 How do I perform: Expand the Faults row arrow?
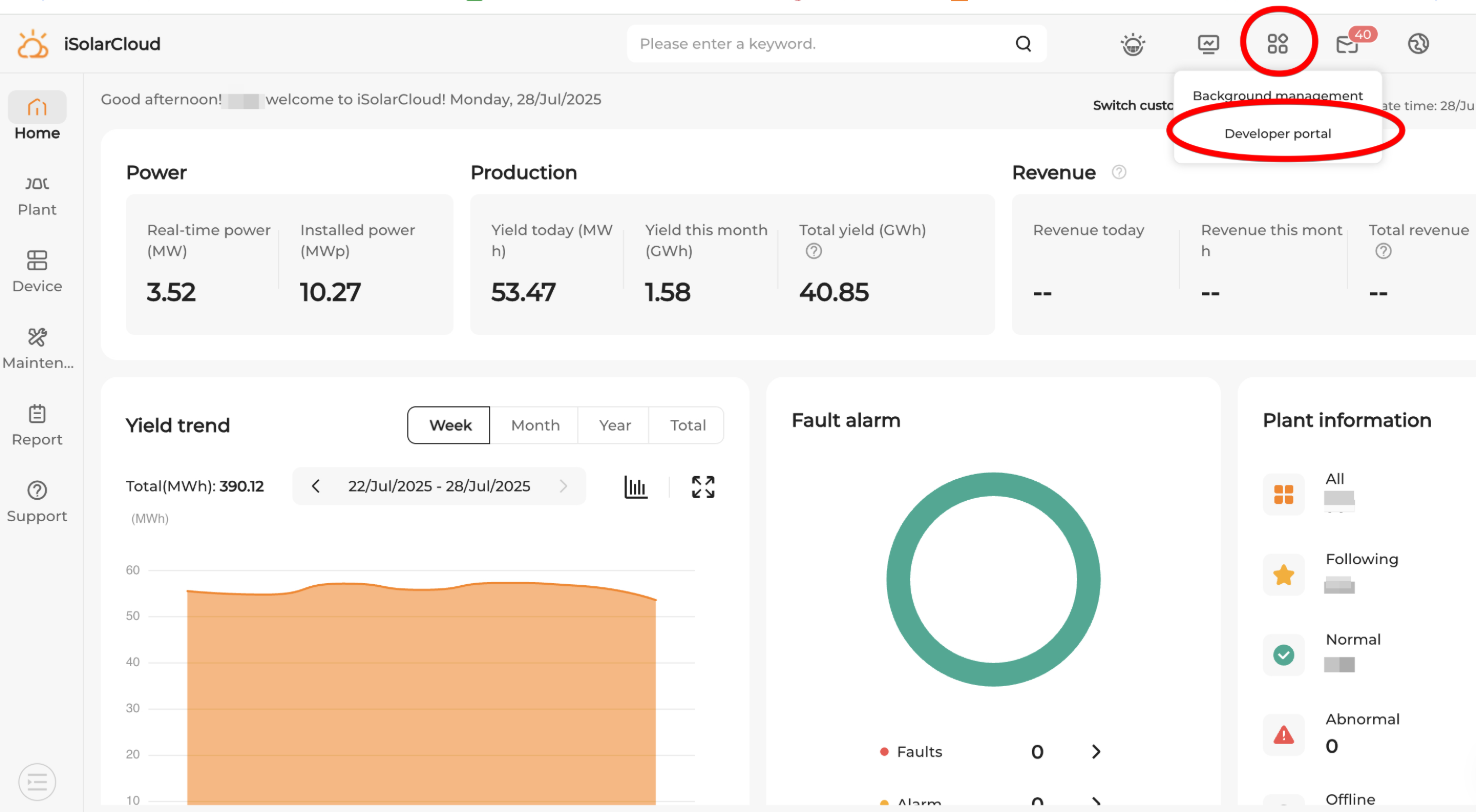pyautogui.click(x=1096, y=752)
